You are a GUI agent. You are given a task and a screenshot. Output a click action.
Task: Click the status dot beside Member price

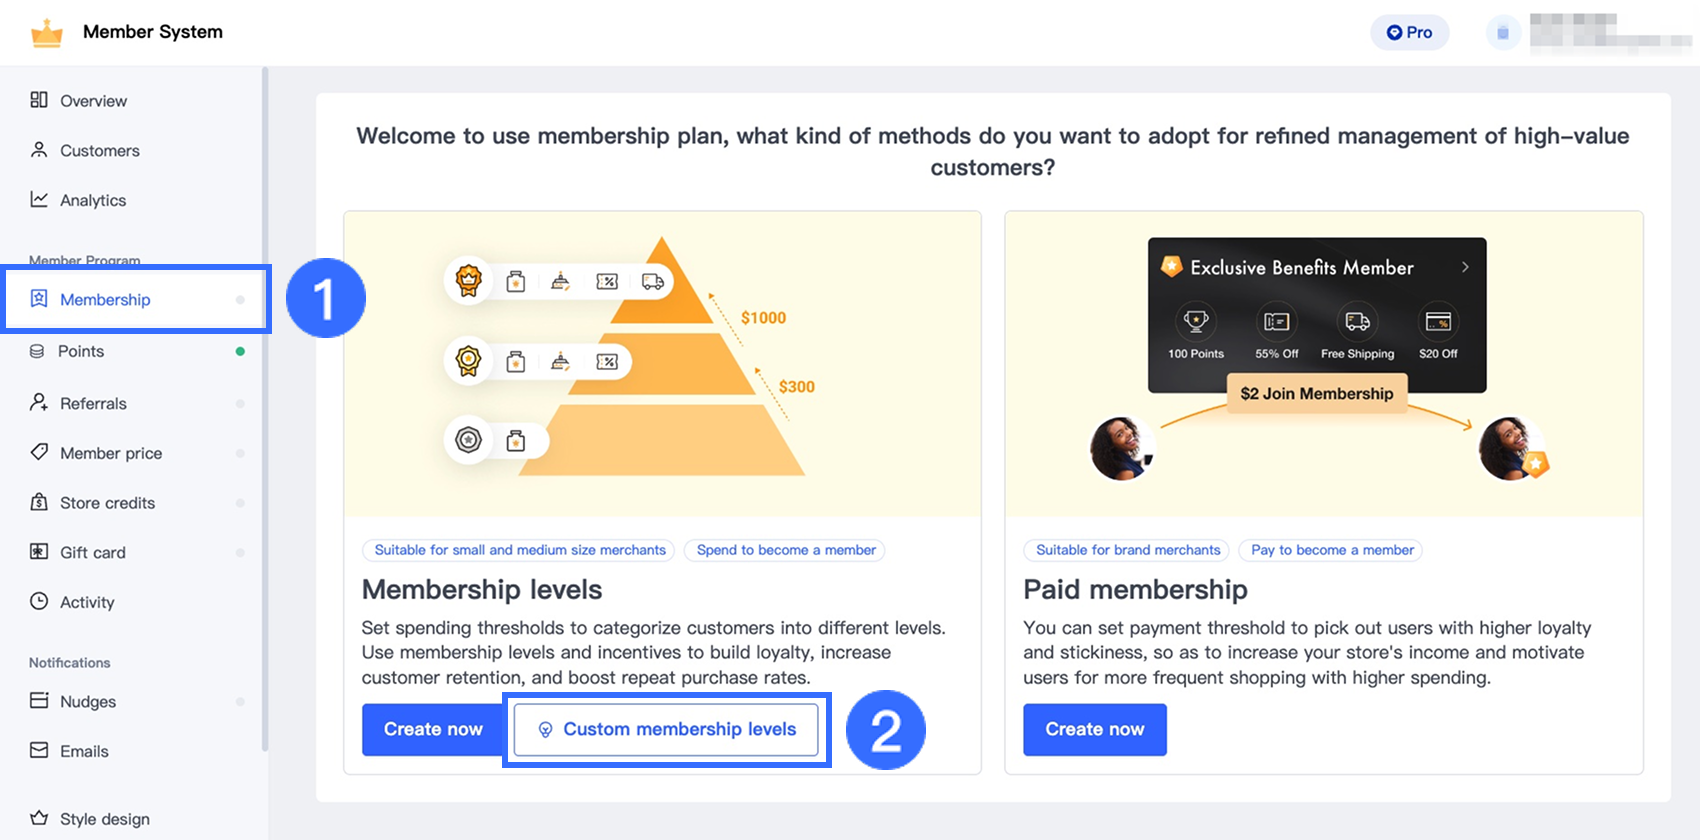(x=240, y=453)
